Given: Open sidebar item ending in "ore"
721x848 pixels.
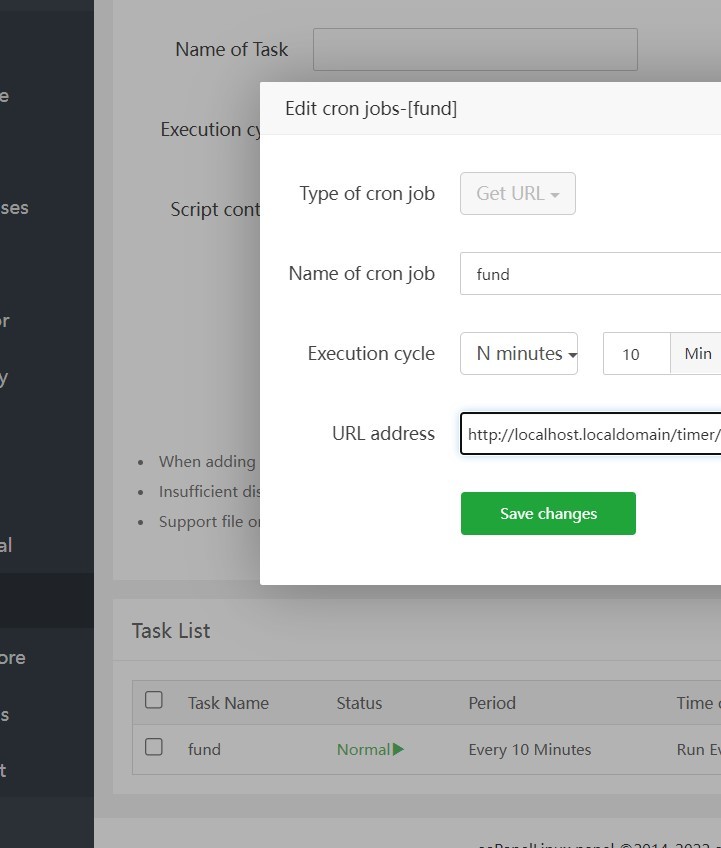Looking at the screenshot, I should click(13, 657).
